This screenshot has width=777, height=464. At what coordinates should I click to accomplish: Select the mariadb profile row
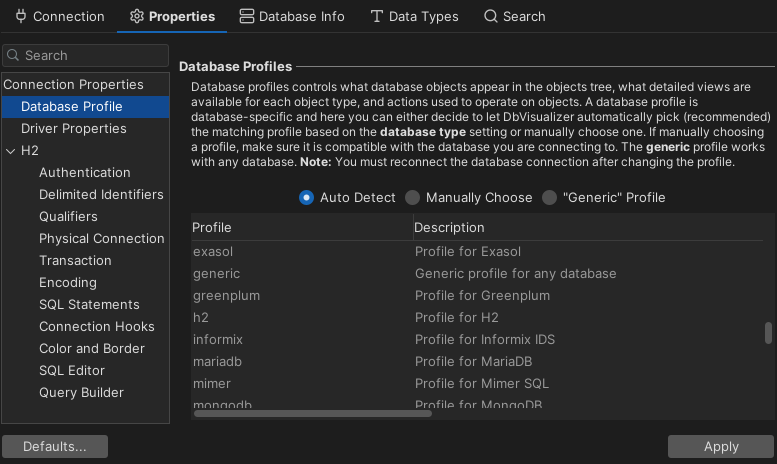(x=300, y=361)
